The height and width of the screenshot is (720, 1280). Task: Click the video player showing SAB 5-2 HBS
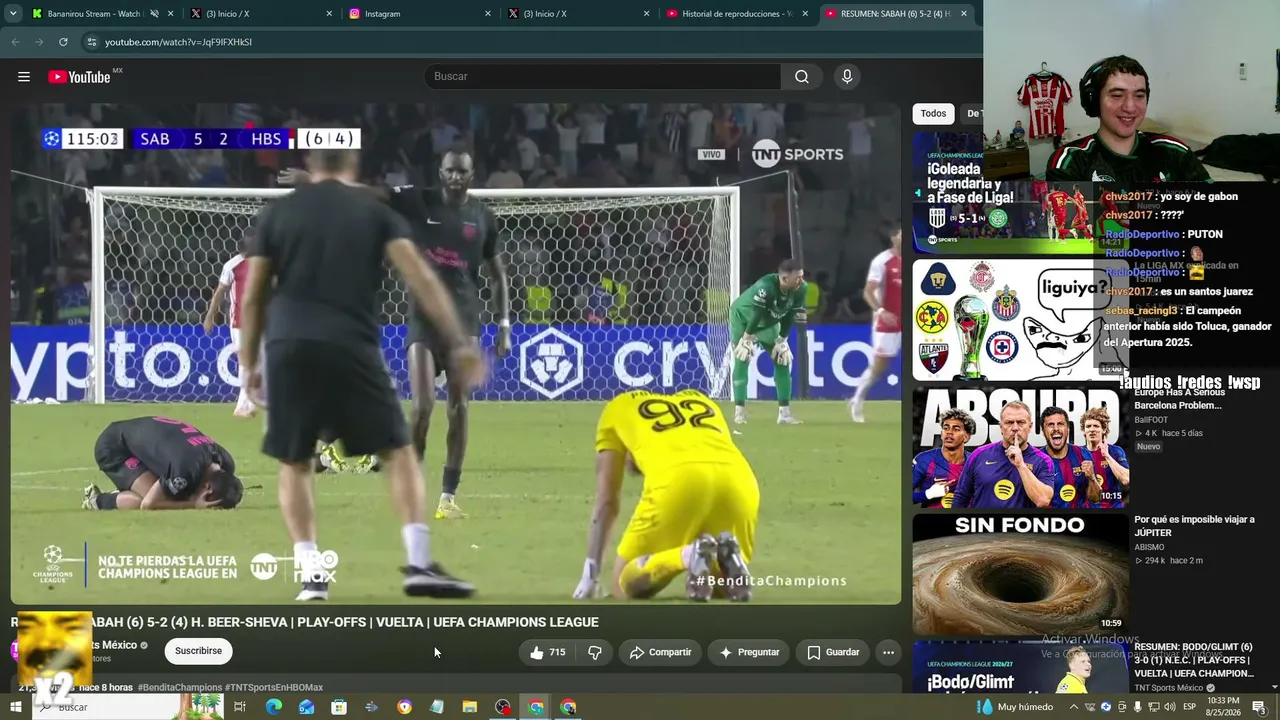point(456,354)
